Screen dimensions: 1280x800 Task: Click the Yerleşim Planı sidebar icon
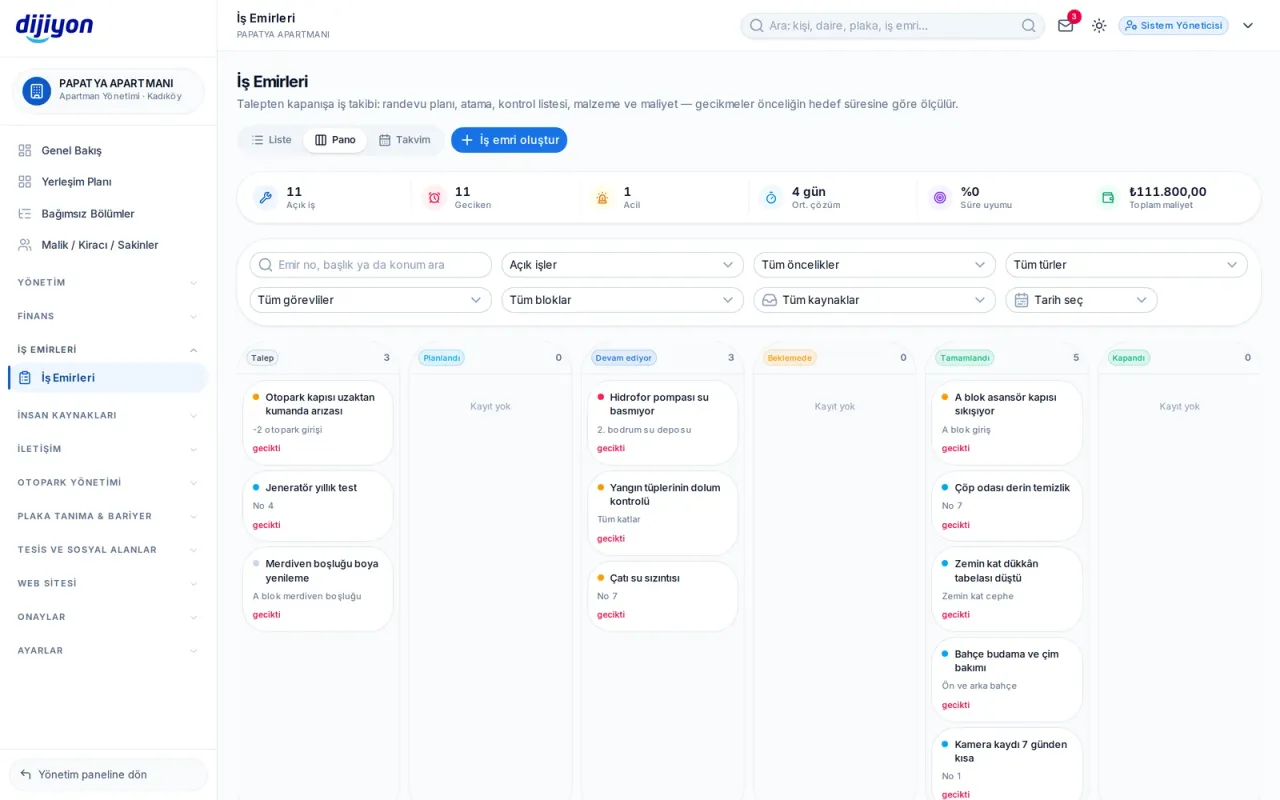click(x=25, y=182)
